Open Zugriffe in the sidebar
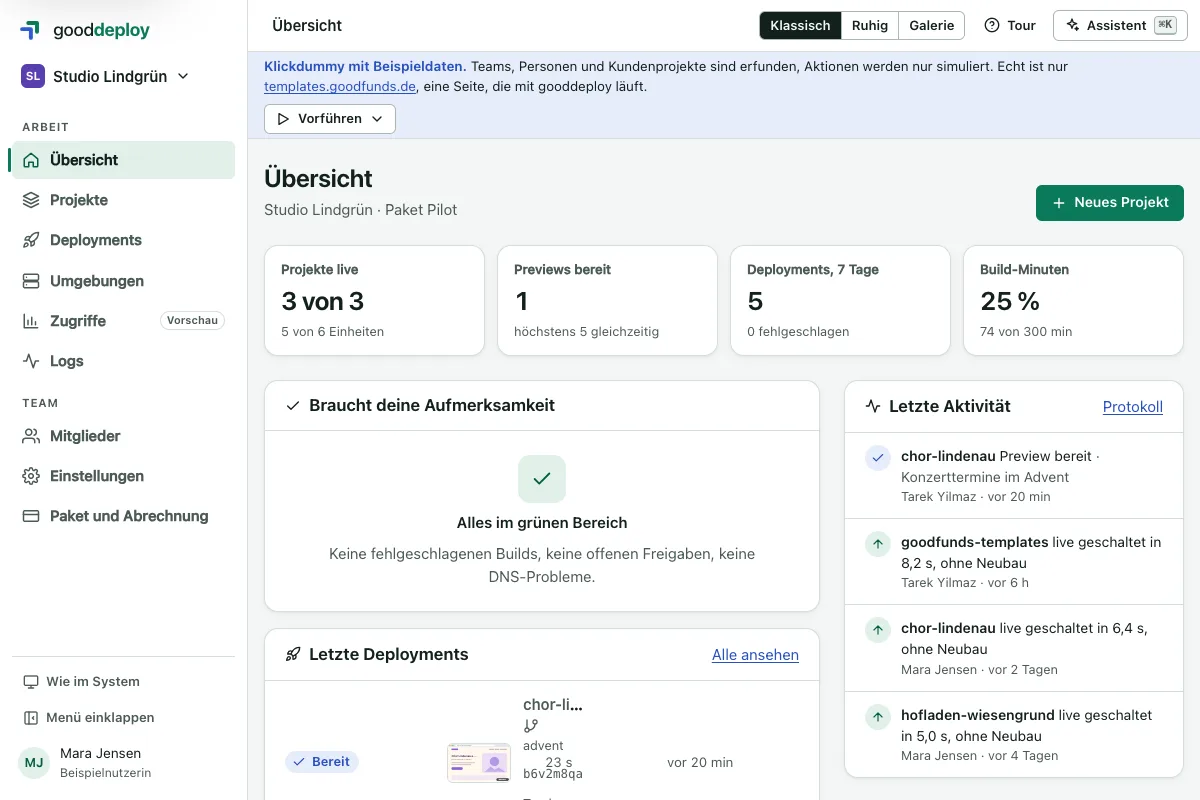Screen dimensions: 1200x800 point(123,321)
